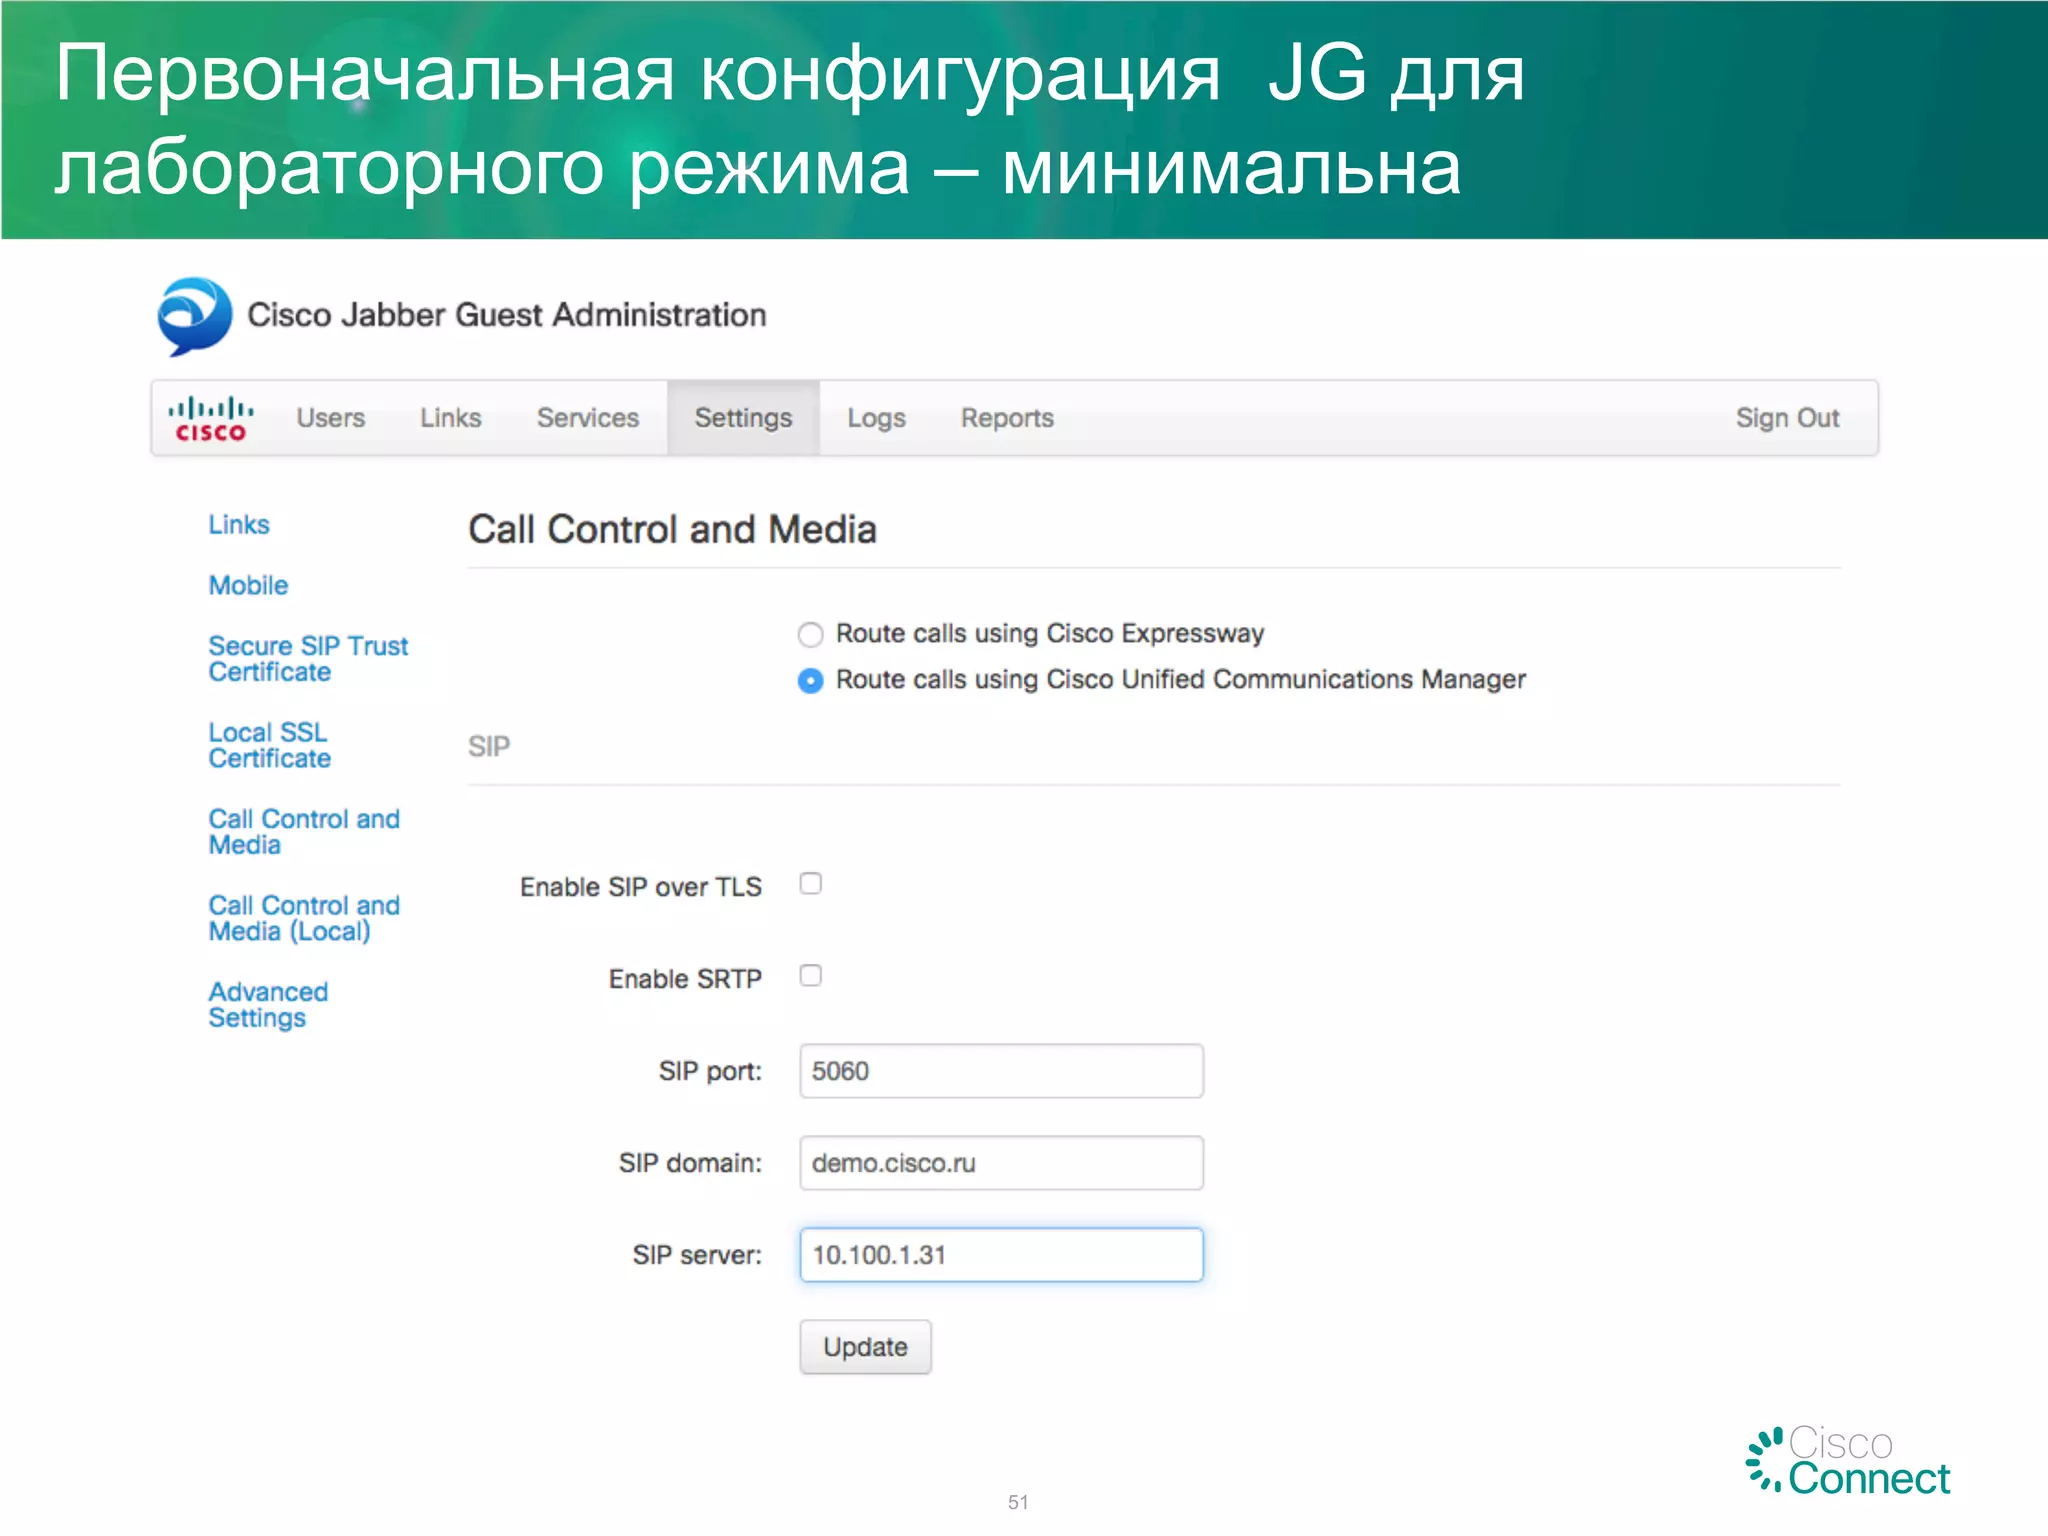The width and height of the screenshot is (2048, 1536).
Task: Open Secure SIP Trust Certificate page
Action: [x=308, y=659]
